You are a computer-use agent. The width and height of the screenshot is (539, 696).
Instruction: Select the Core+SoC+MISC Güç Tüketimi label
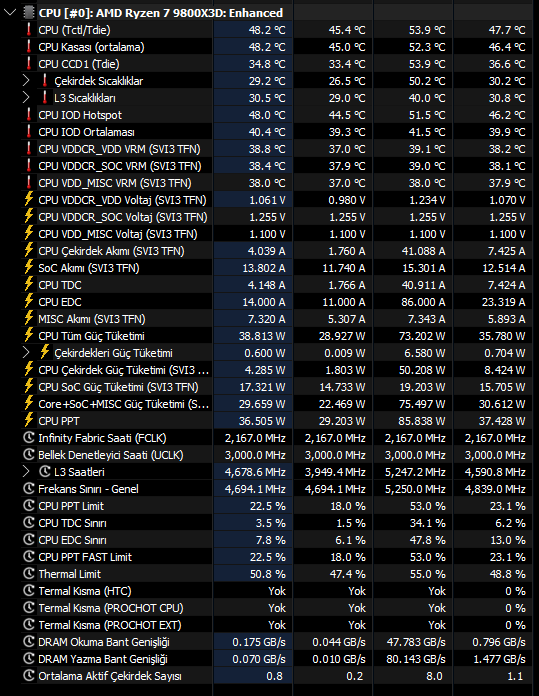click(123, 404)
